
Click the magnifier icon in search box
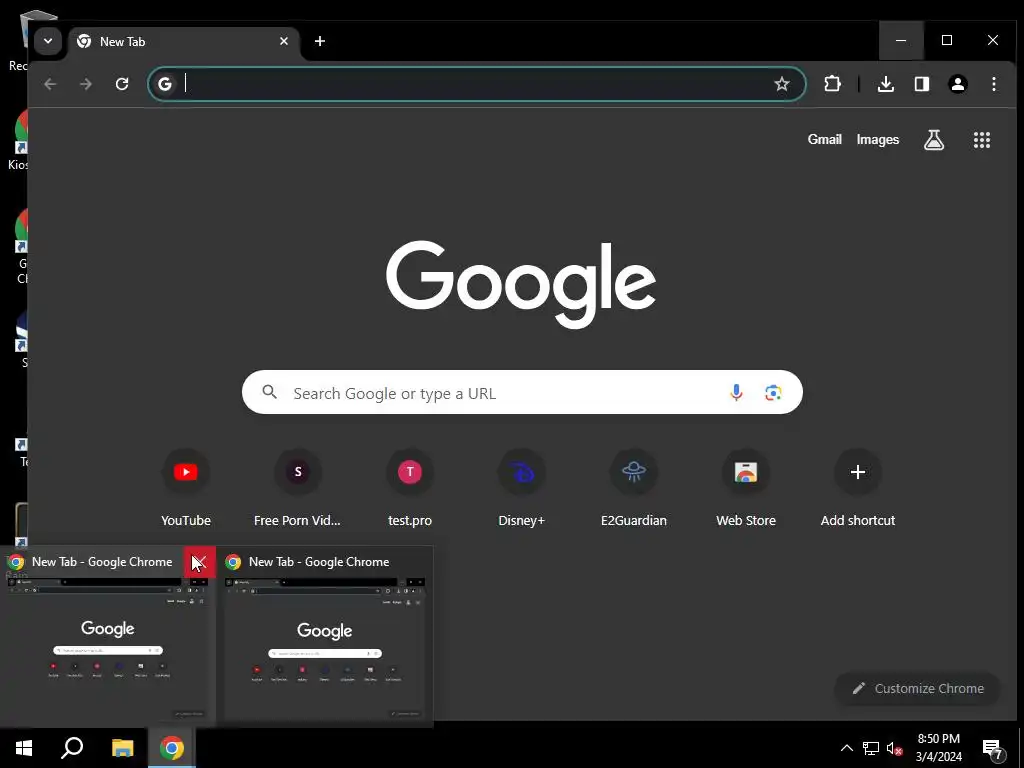coord(270,392)
